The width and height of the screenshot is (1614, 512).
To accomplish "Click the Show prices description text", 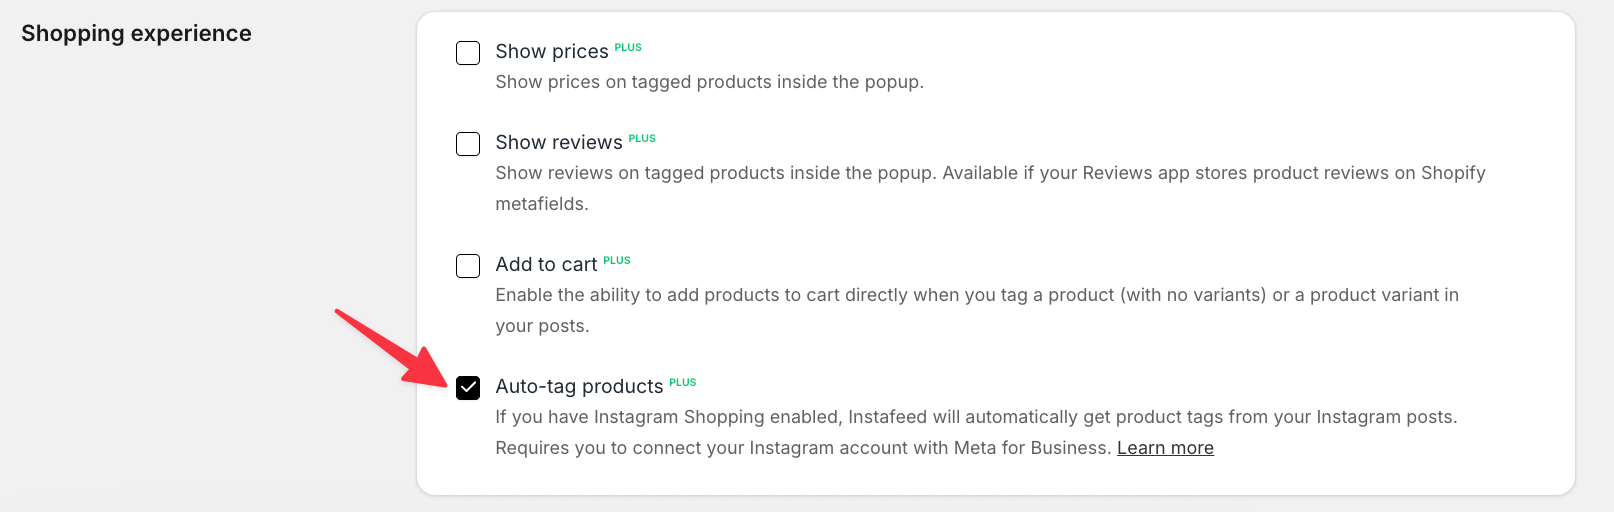I will coord(709,82).
